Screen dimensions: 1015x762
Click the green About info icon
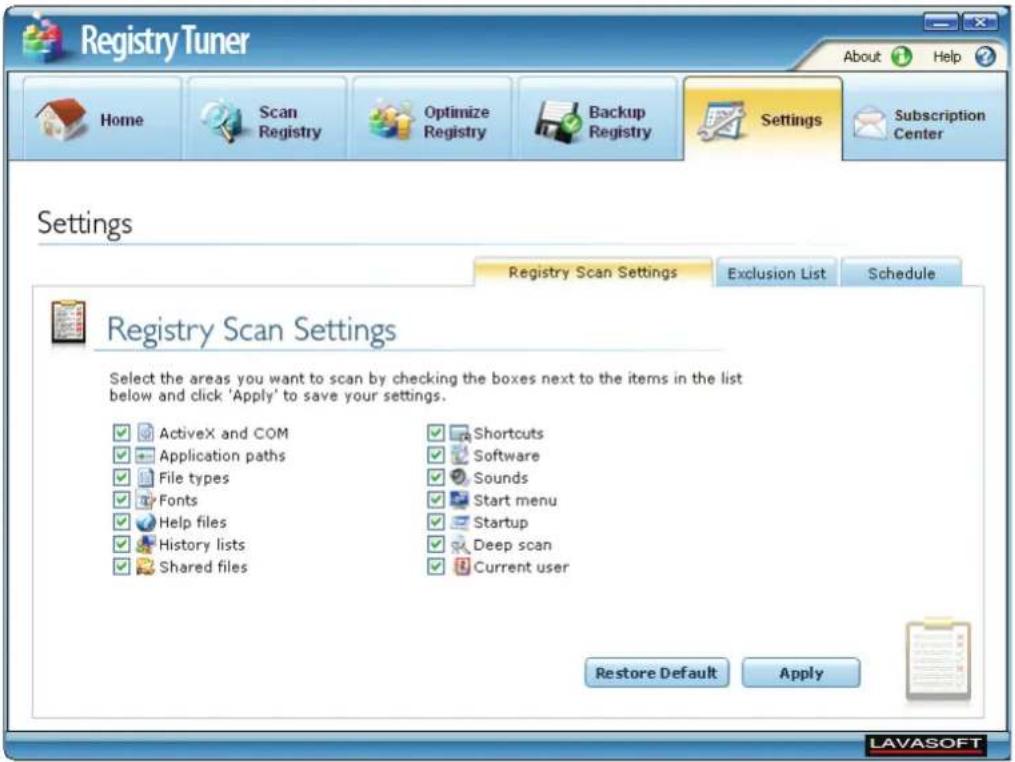click(902, 57)
